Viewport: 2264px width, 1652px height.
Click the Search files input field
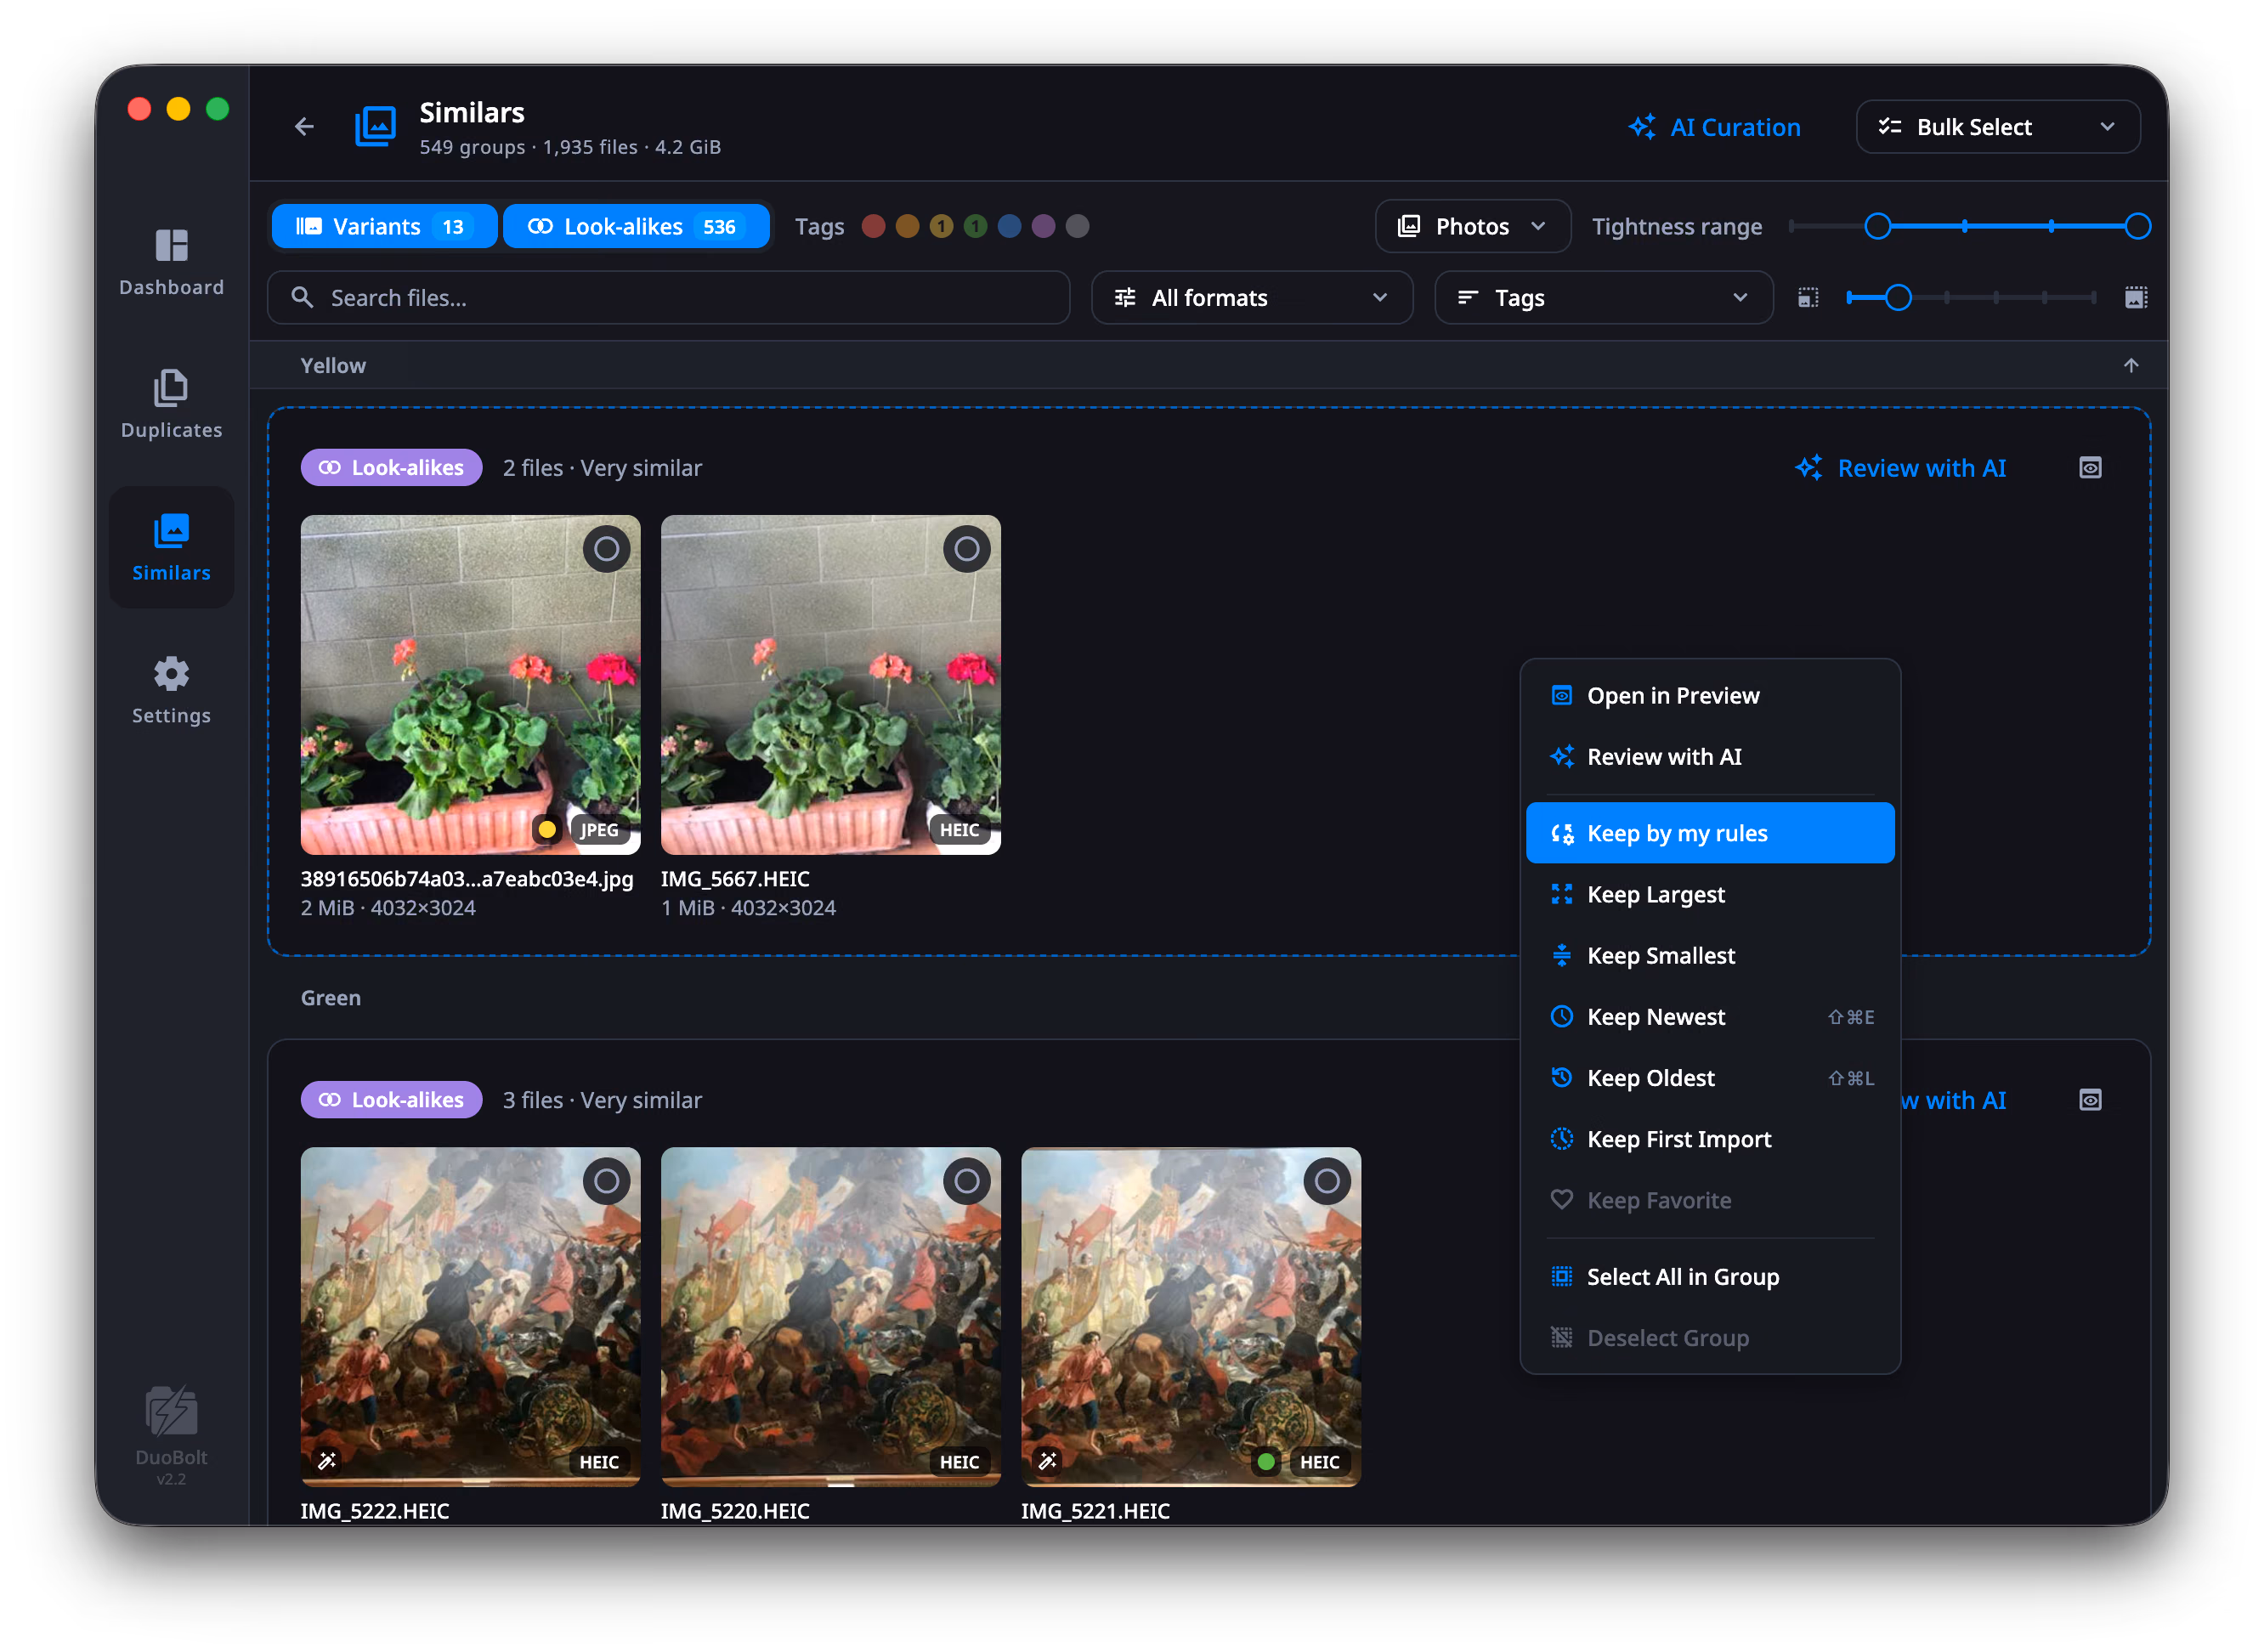tap(668, 298)
